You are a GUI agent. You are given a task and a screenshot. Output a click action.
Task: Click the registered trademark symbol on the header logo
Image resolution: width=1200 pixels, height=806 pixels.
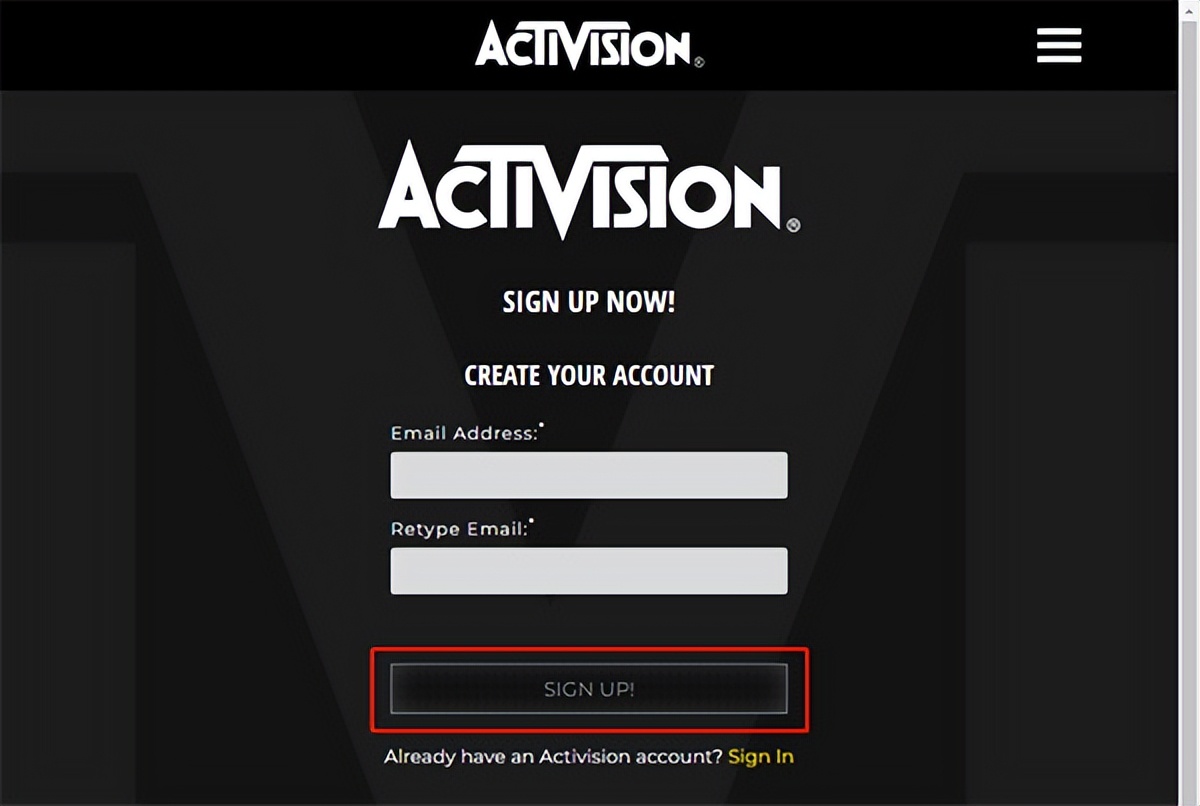coord(699,62)
